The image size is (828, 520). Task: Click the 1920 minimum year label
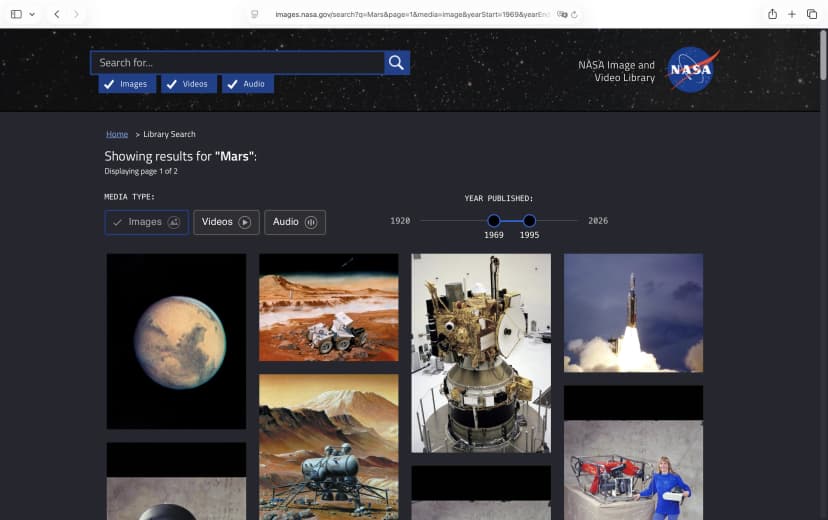[400, 221]
